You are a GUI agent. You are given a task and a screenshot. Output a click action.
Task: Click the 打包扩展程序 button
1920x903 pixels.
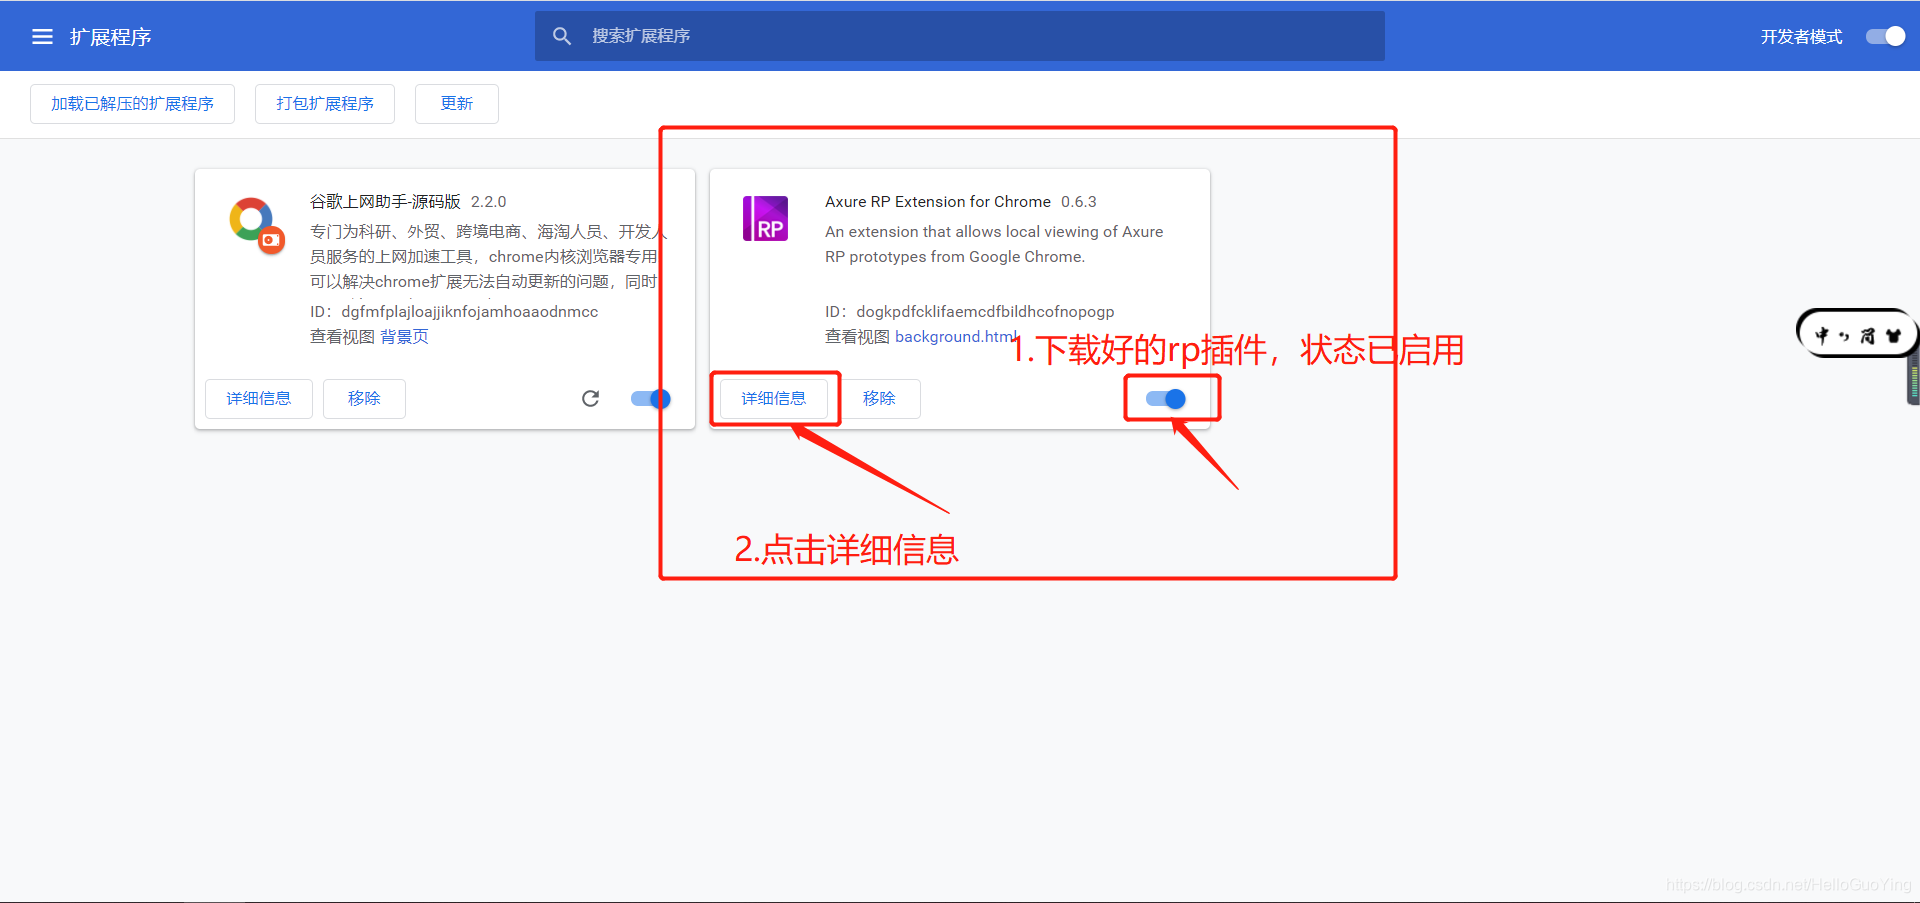click(324, 103)
